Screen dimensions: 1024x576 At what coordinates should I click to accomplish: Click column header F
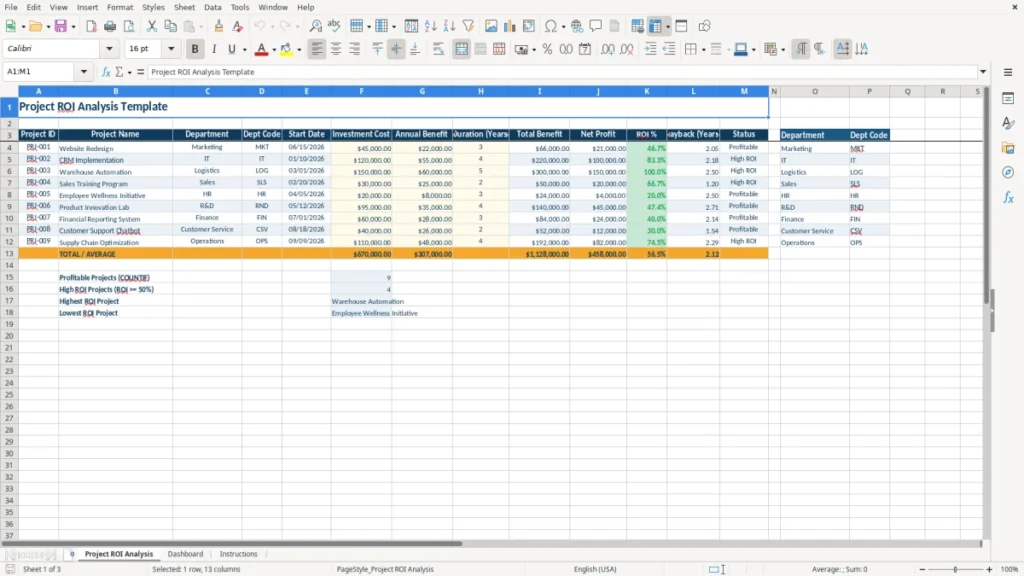pos(361,91)
